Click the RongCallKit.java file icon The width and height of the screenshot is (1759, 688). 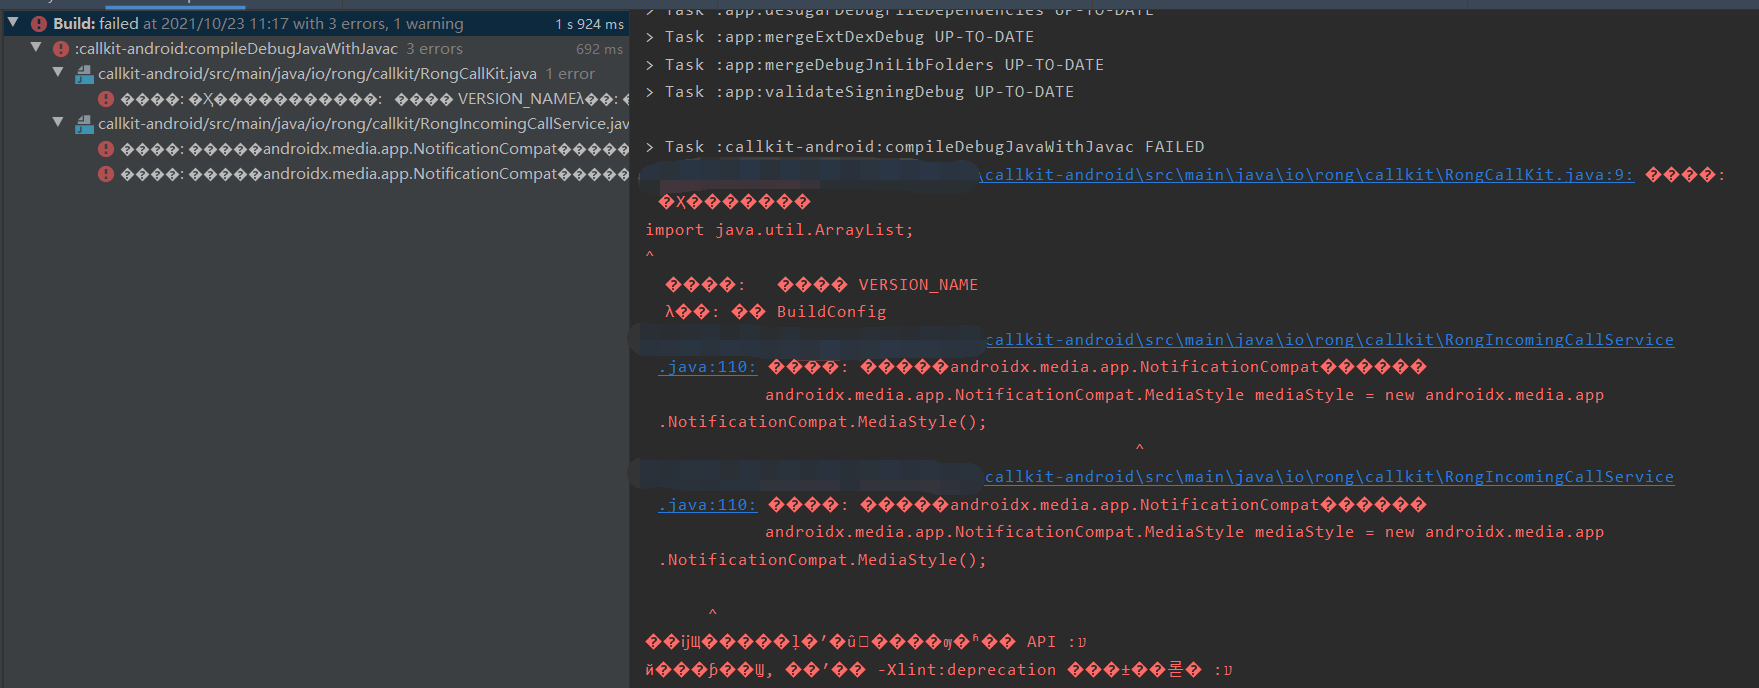pos(85,73)
